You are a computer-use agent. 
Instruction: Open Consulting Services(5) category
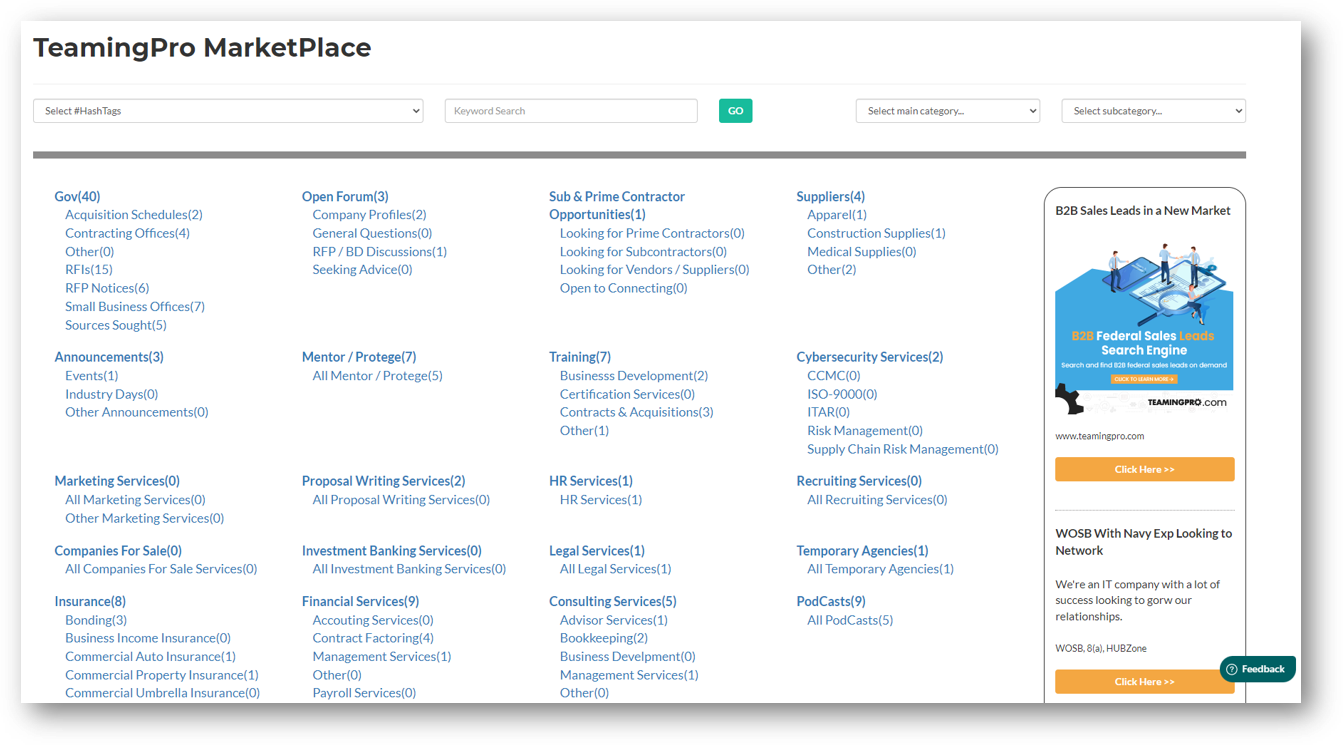(612, 602)
